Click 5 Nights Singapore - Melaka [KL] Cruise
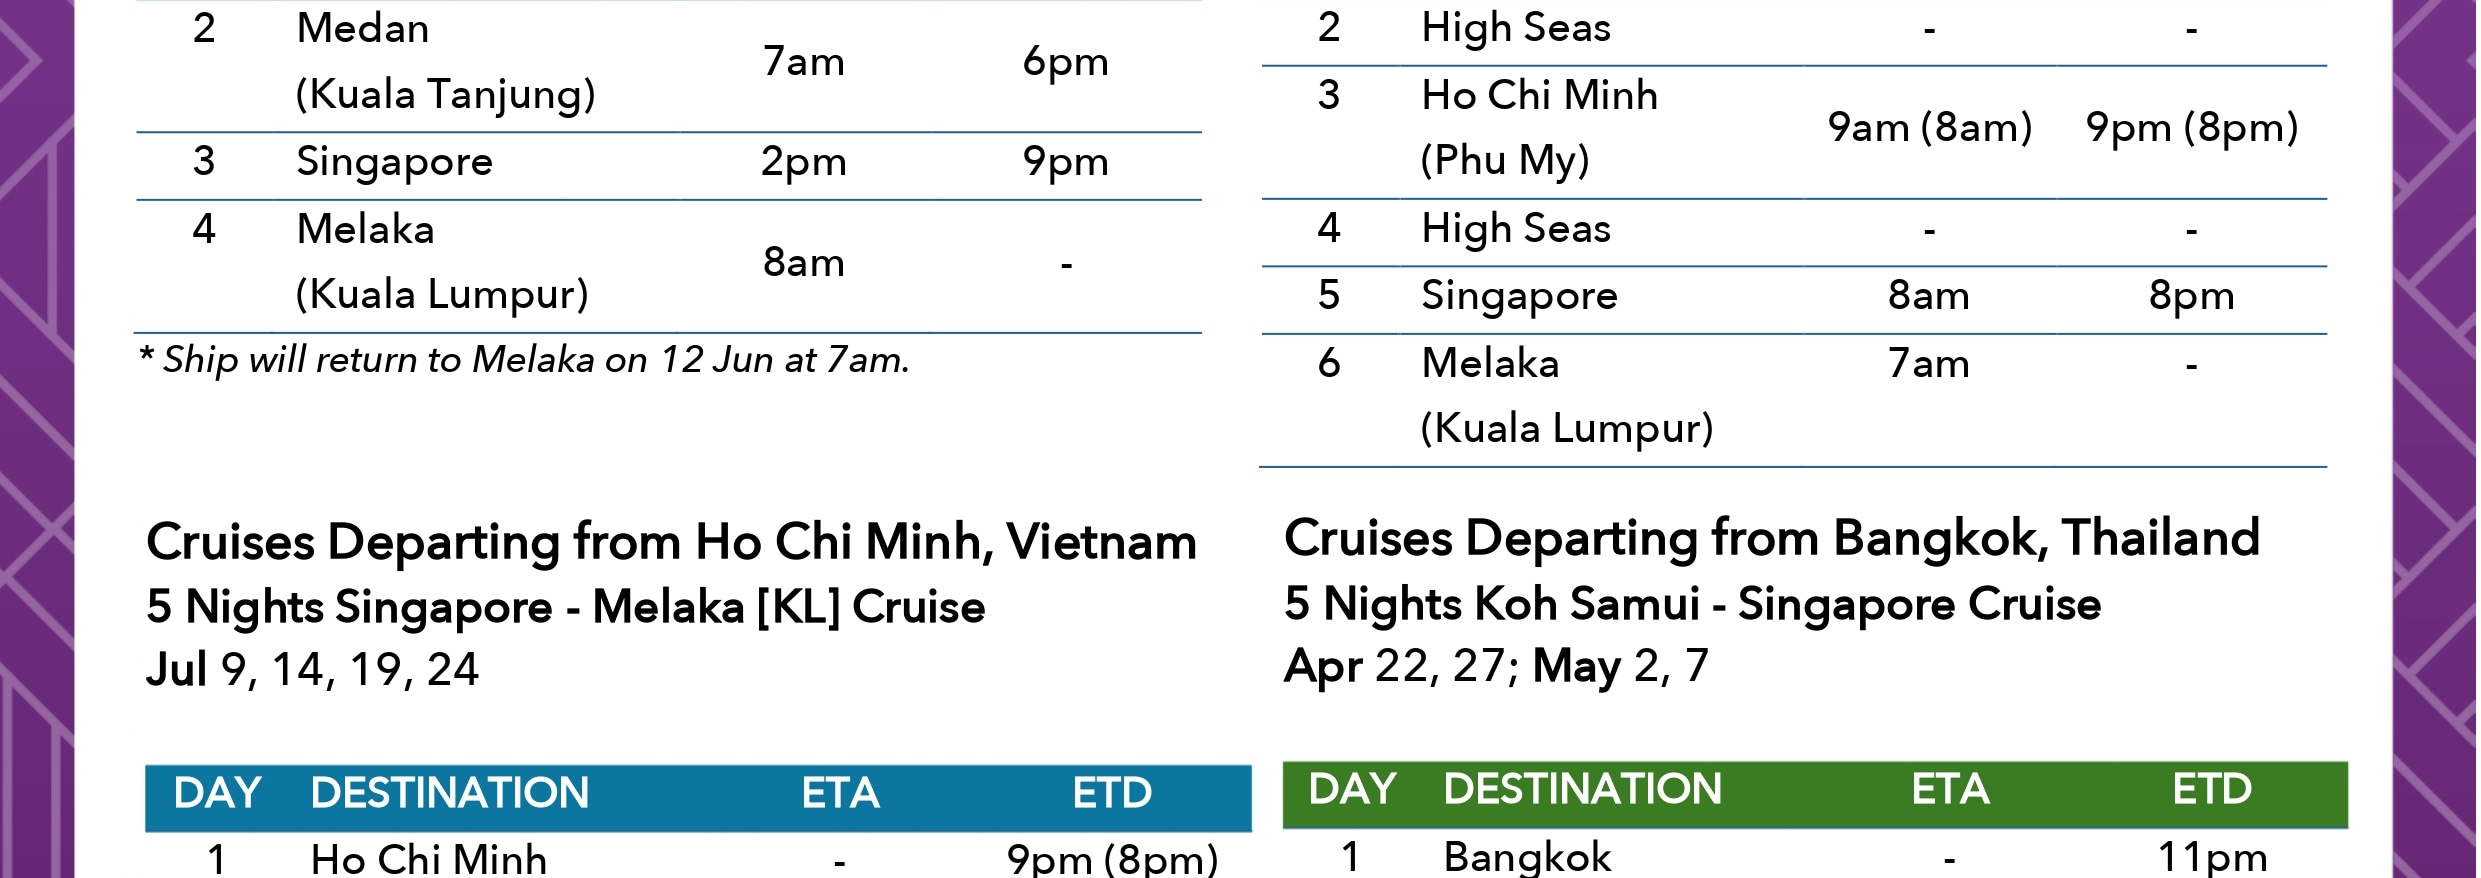Image resolution: width=2481 pixels, height=878 pixels. [x=566, y=608]
